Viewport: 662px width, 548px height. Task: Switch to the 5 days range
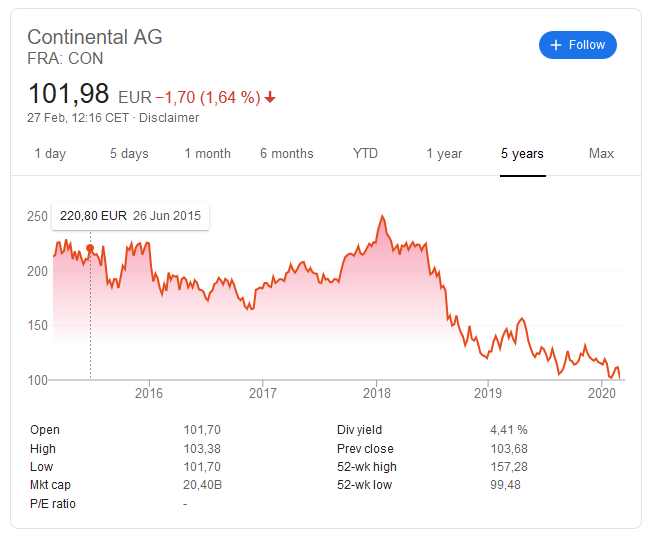coord(129,154)
